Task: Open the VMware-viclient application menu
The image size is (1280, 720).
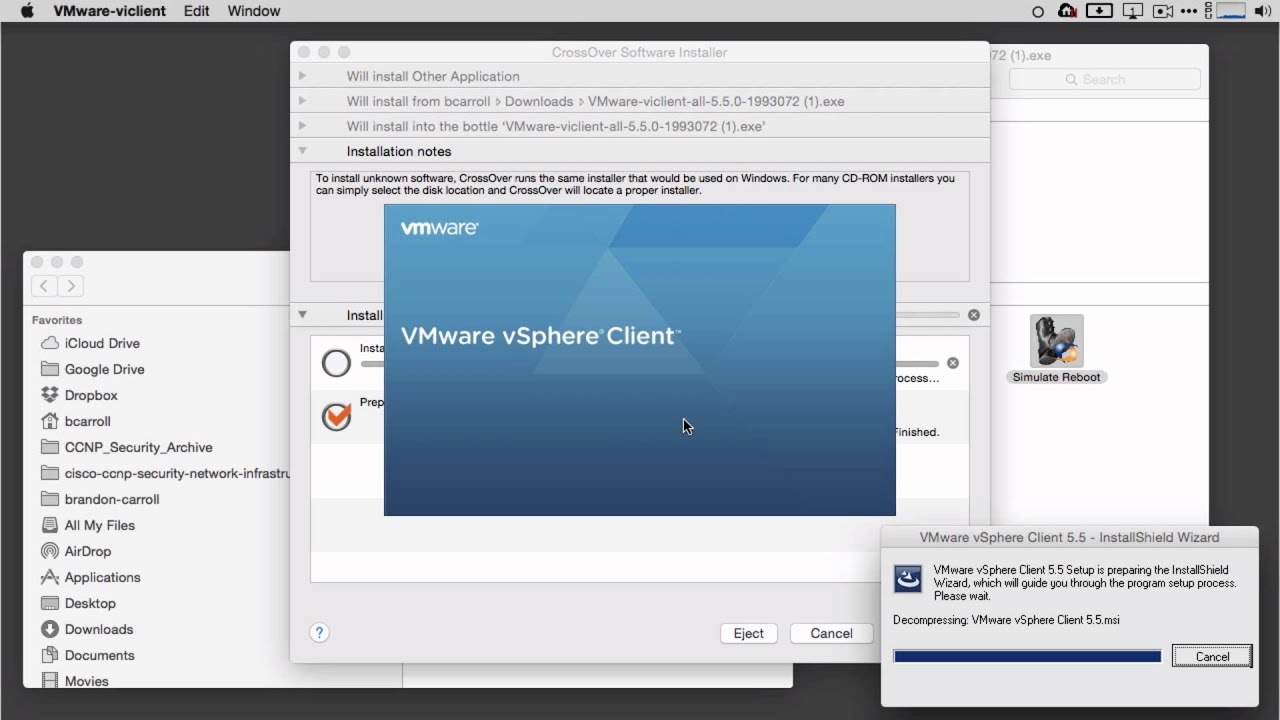Action: tap(110, 11)
